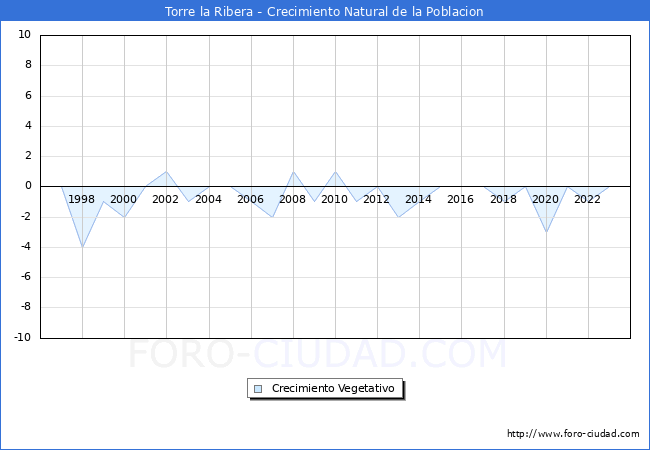Click the FORO-CIUDAD.COM watermark text
This screenshot has width=650, height=450.
pos(317,355)
